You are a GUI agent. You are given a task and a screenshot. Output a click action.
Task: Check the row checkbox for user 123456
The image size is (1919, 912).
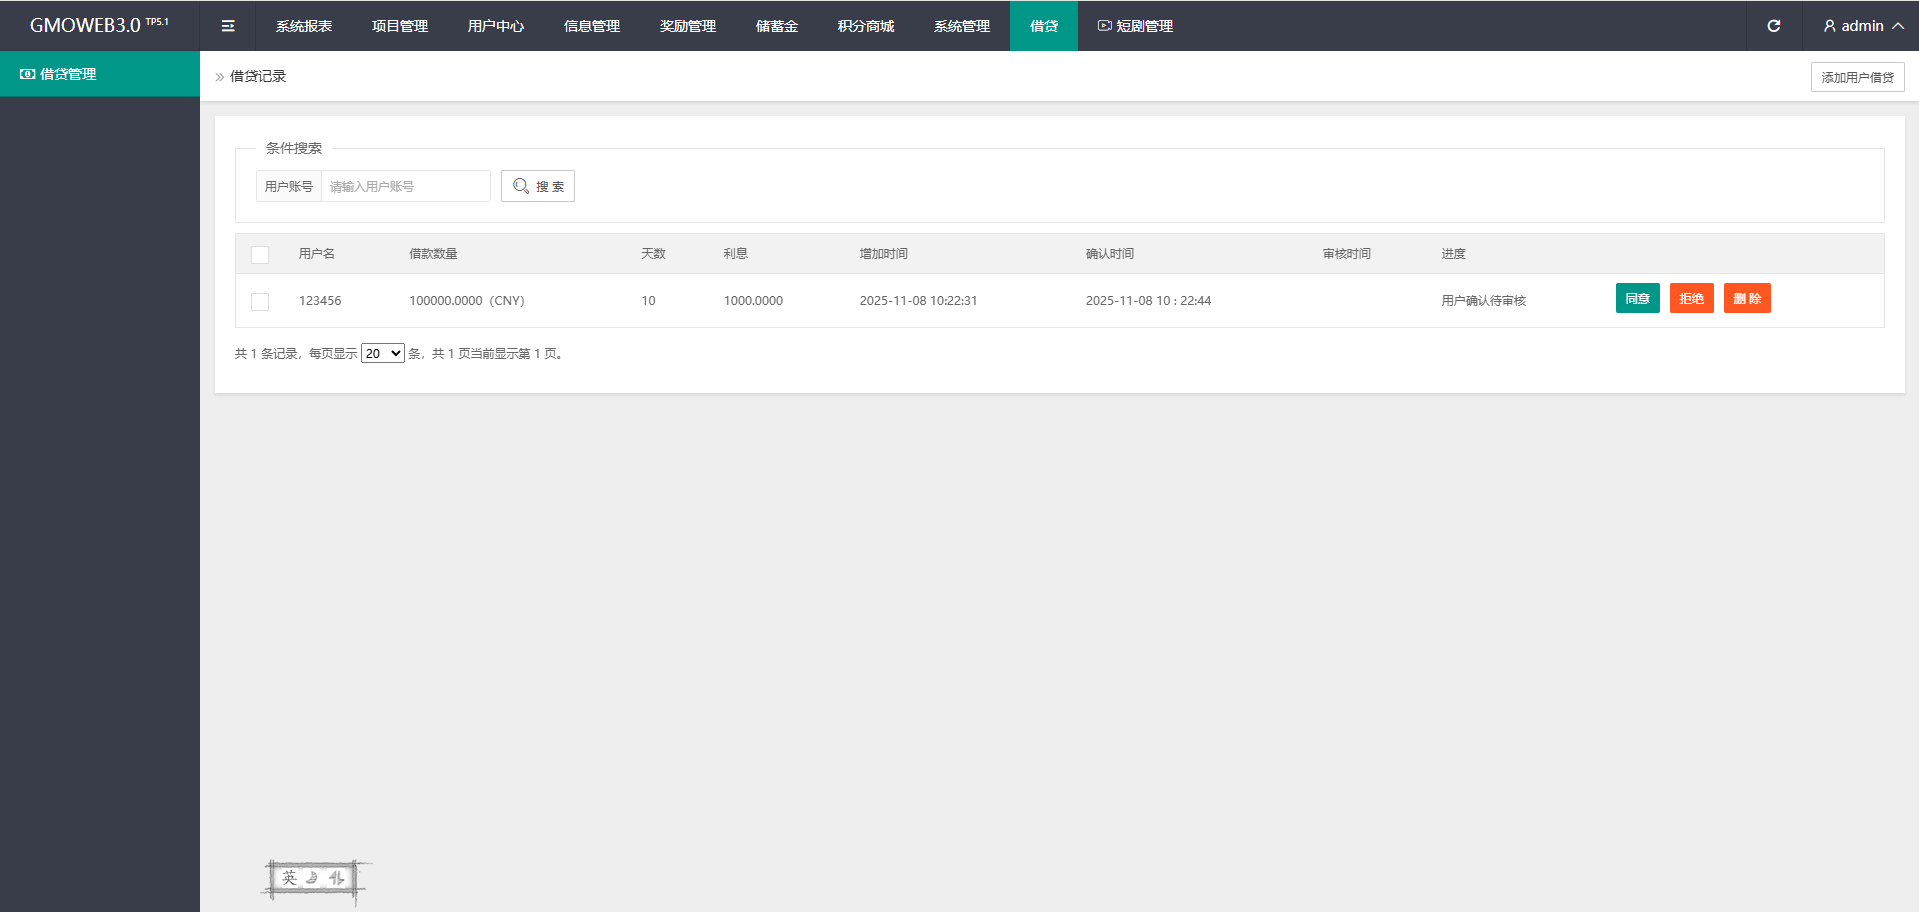pos(260,301)
